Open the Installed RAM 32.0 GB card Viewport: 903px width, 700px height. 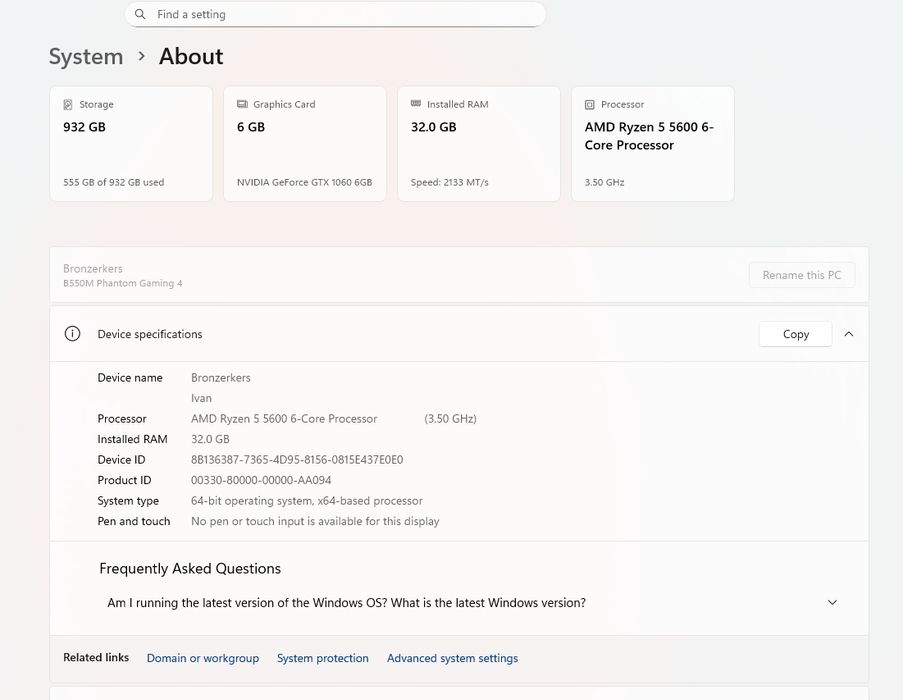click(x=479, y=144)
